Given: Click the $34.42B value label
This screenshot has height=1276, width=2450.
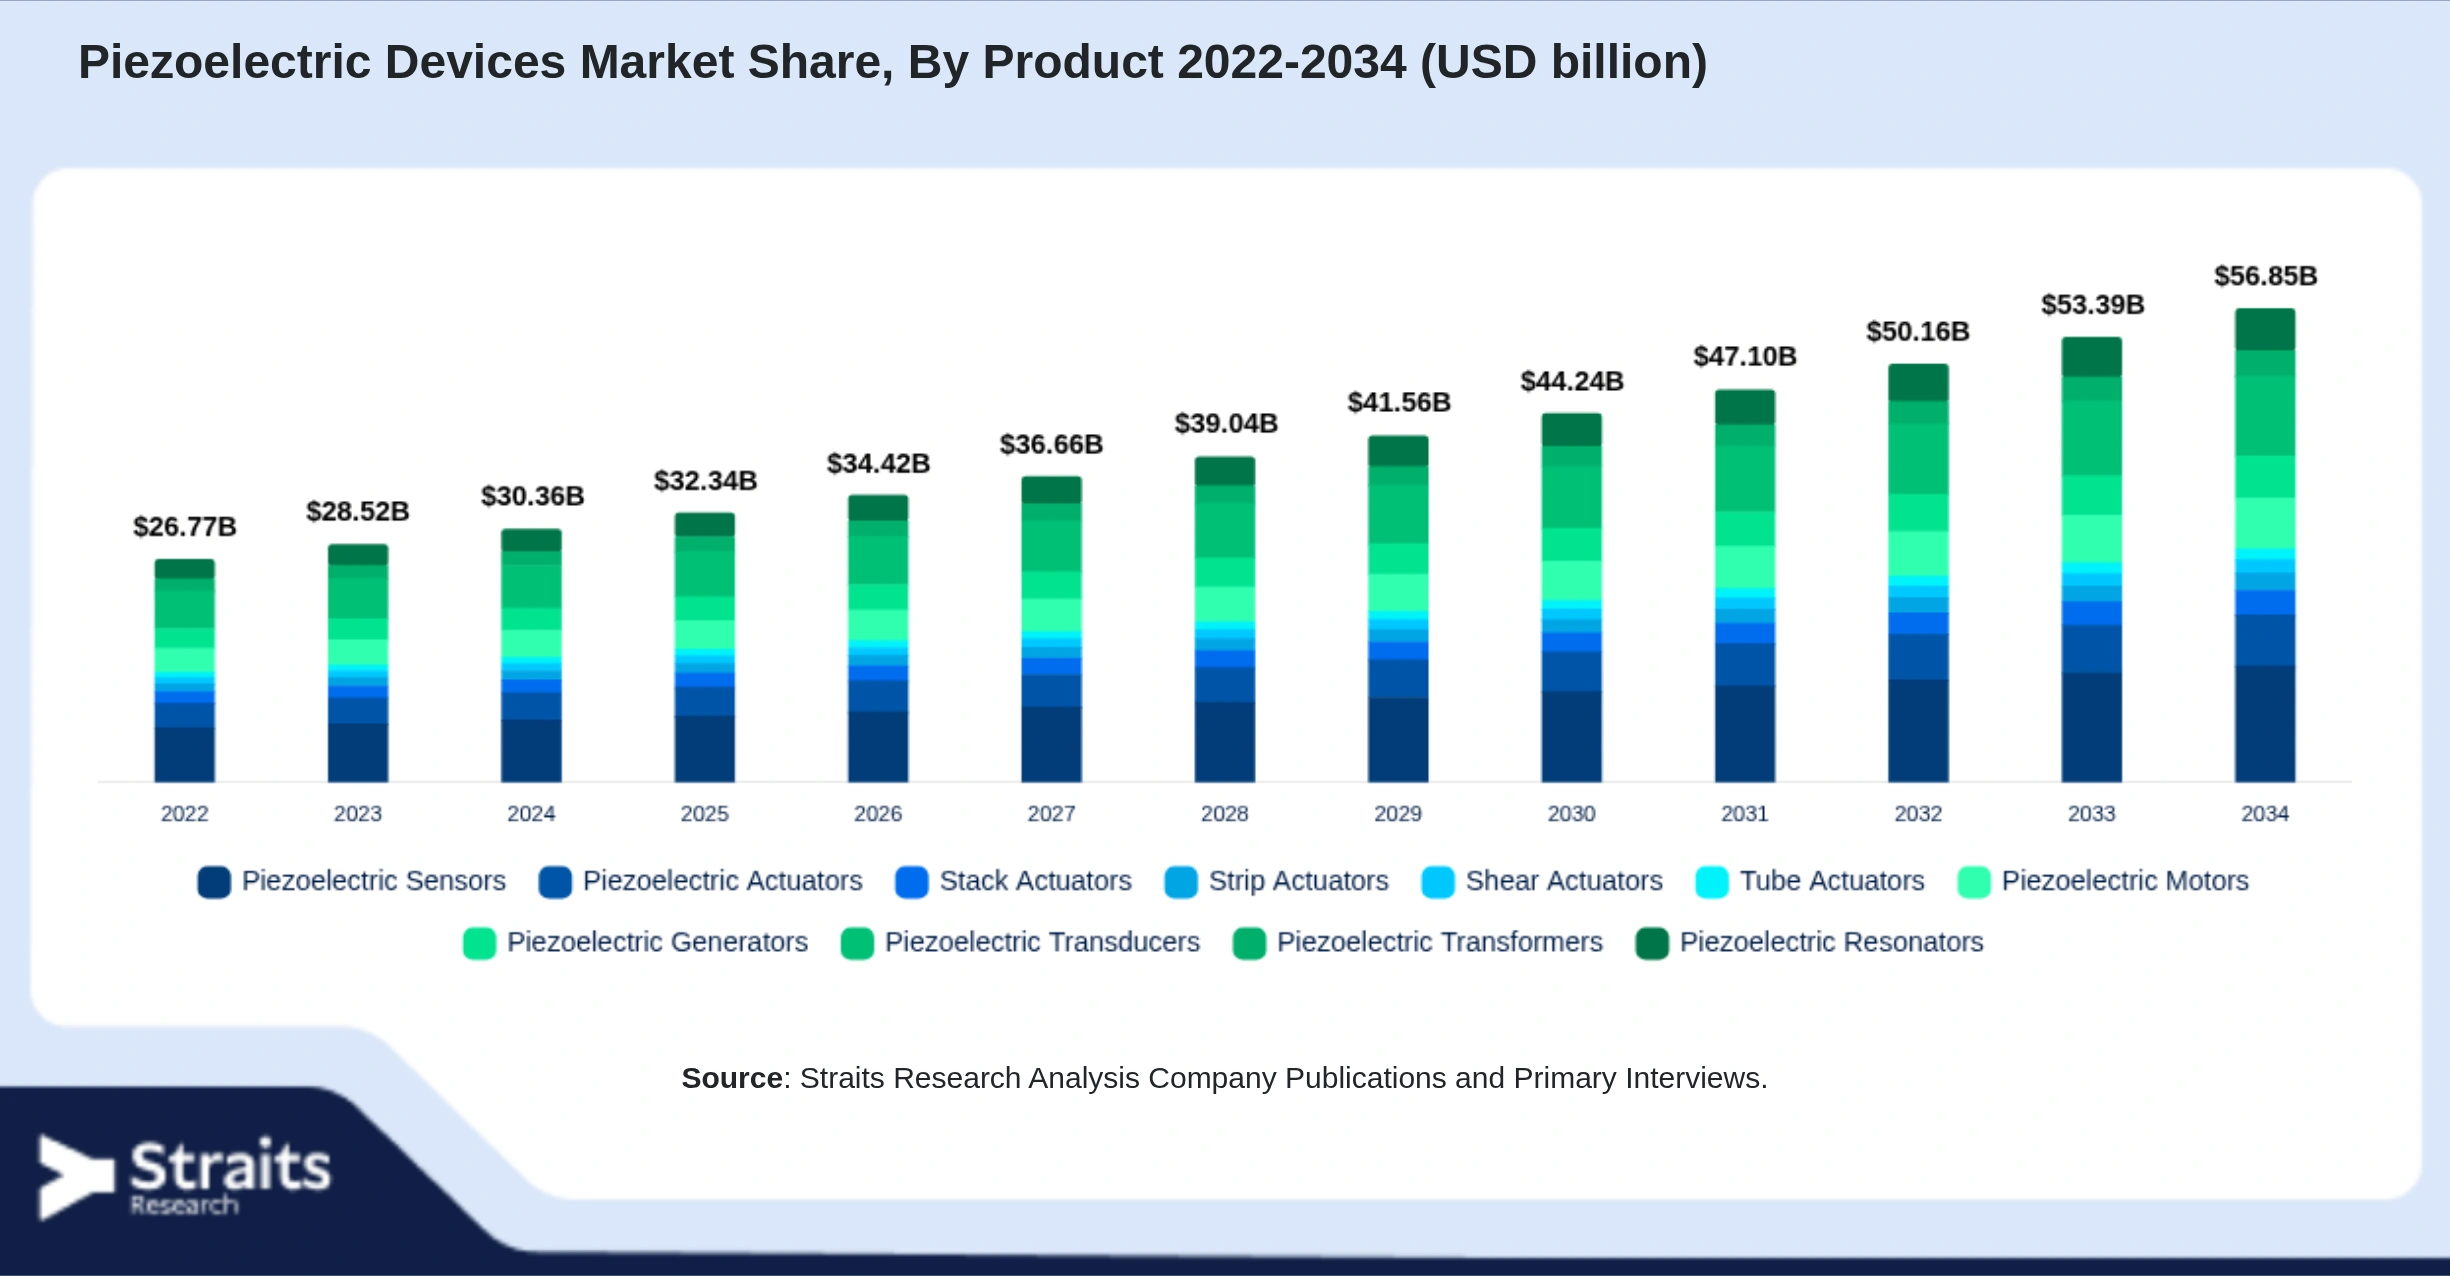Looking at the screenshot, I should point(878,463).
